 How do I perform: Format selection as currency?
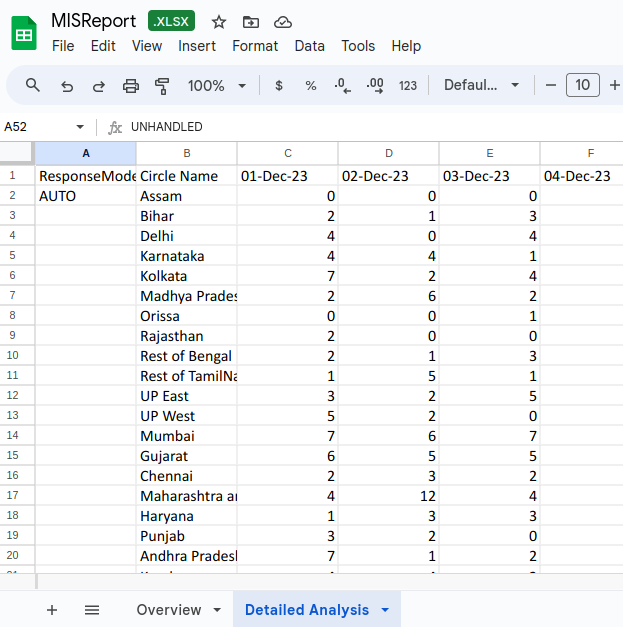point(278,86)
